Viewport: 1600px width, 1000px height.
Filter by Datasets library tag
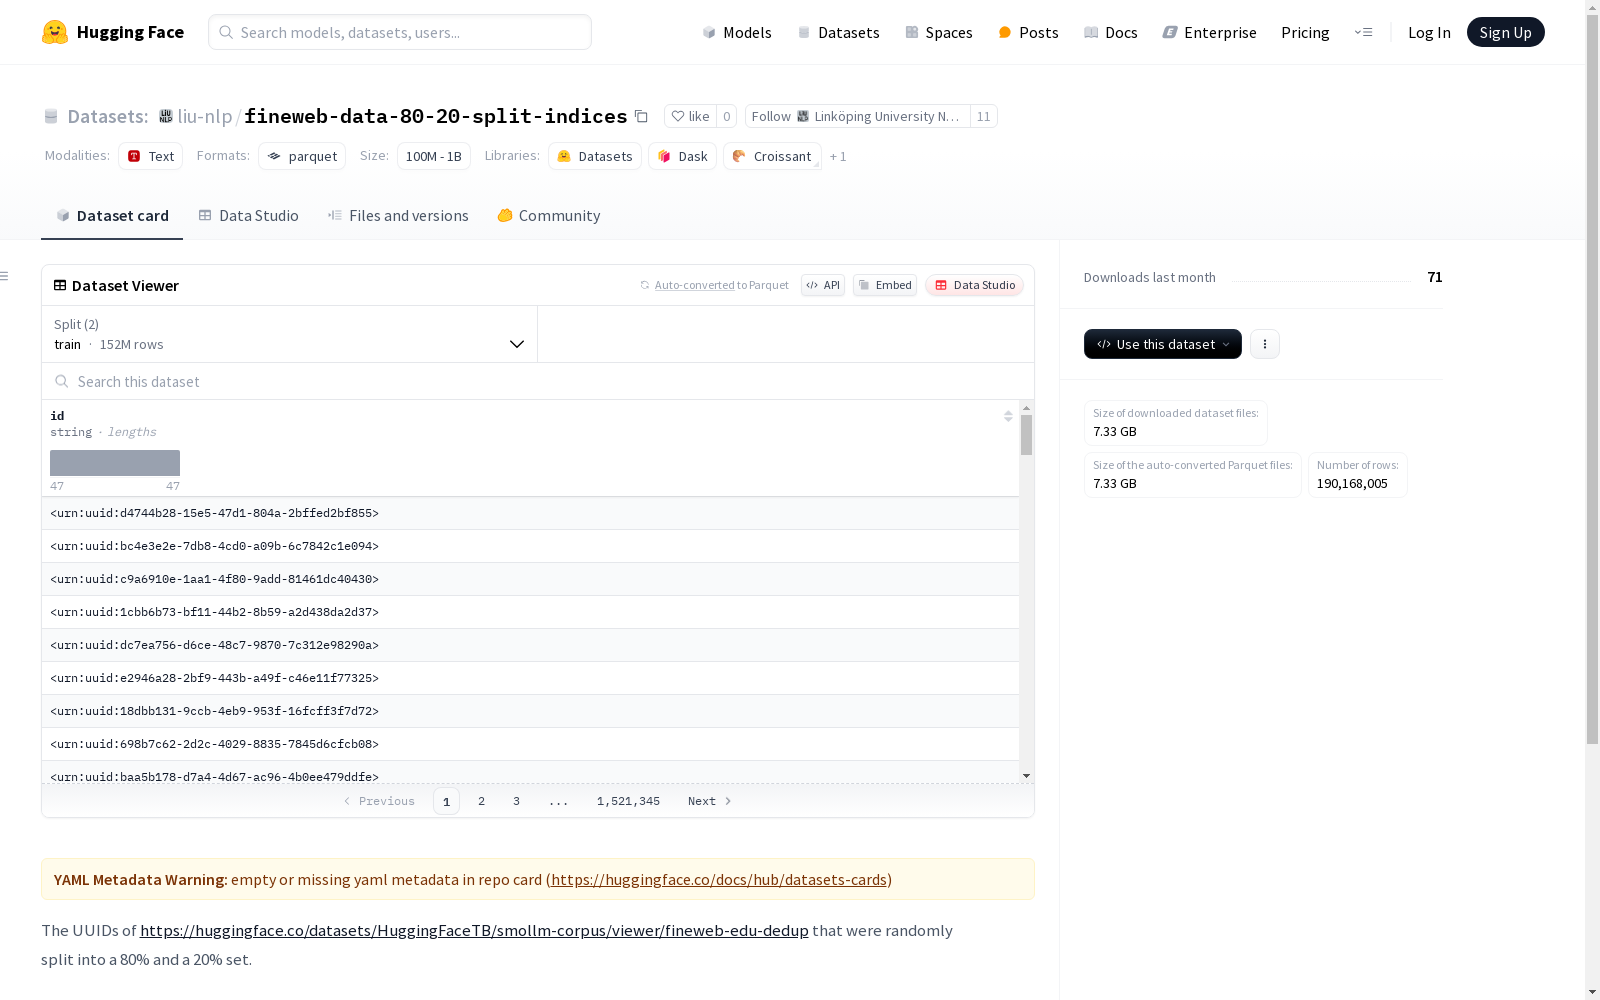[595, 156]
